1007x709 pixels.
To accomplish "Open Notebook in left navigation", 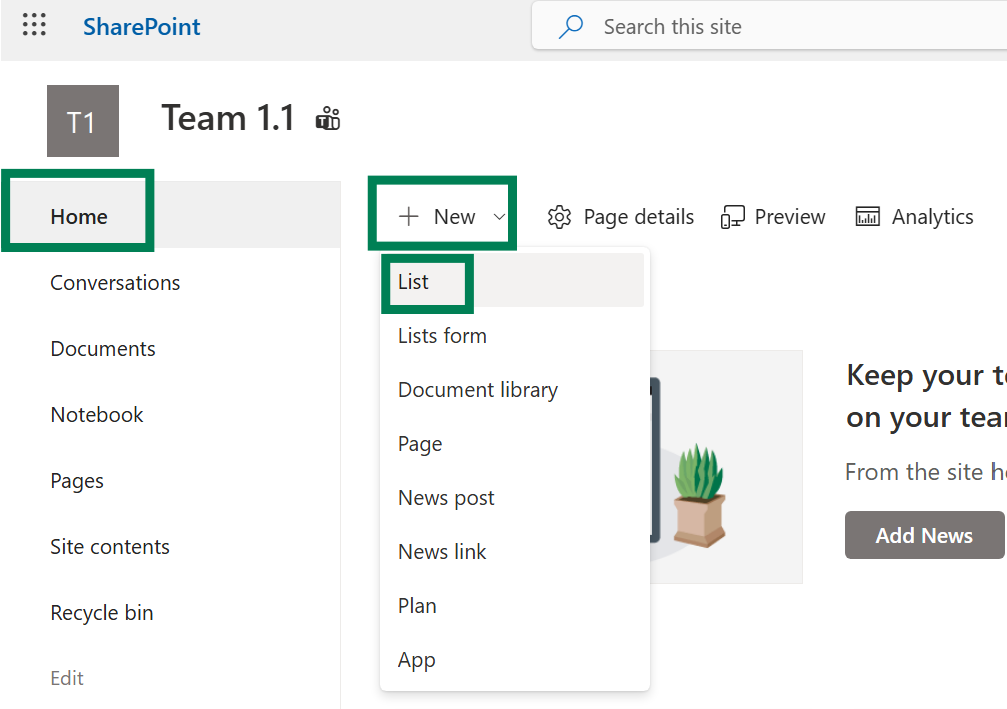I will click(x=97, y=415).
